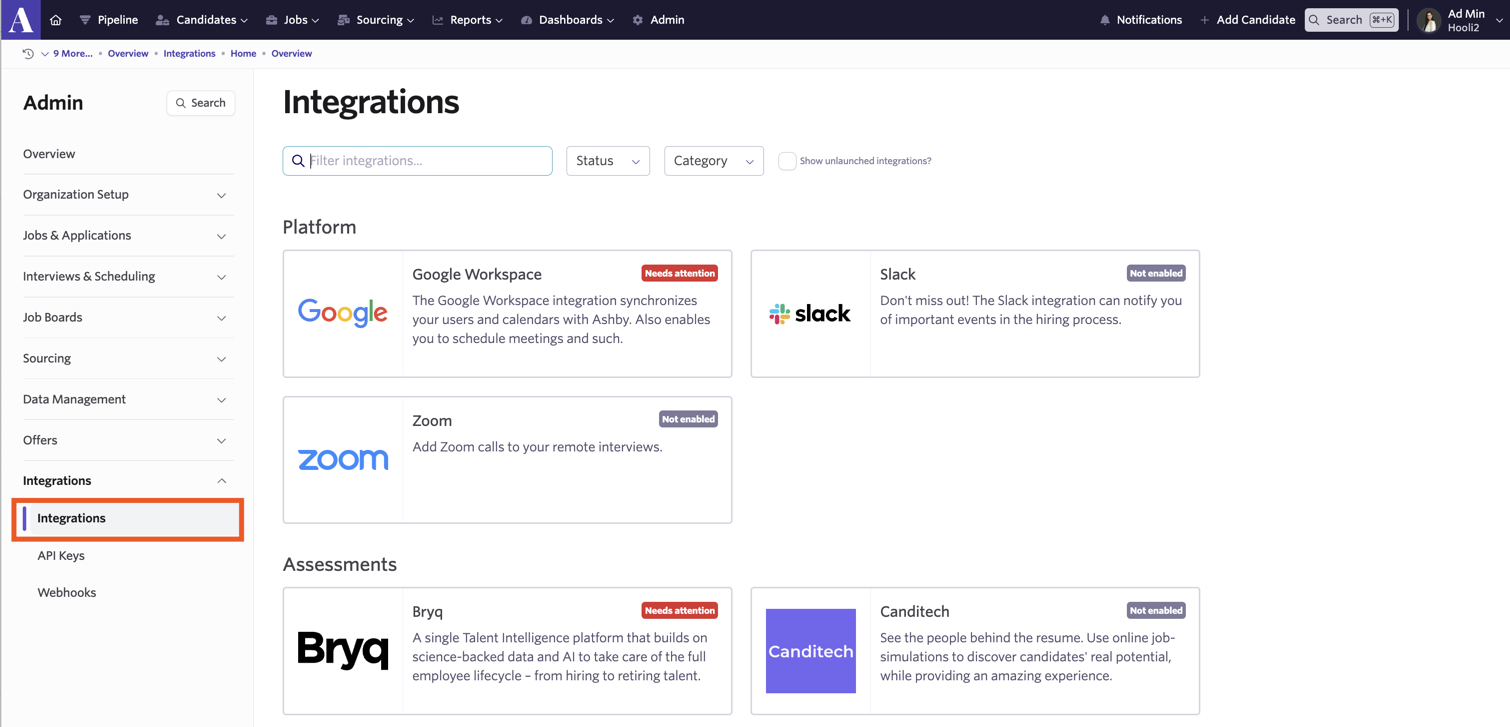Click Slack Not enabled badge

1156,273
